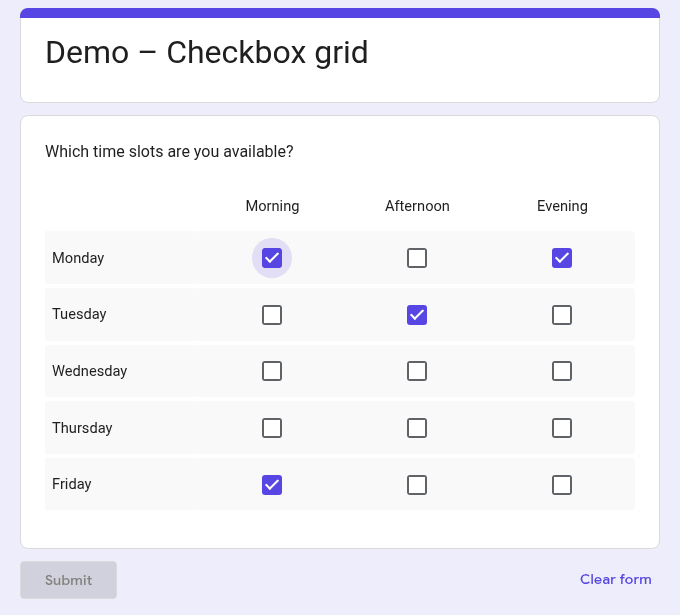Screen dimensions: 680x615
Task: Click the Afternoon column header
Action: click(417, 206)
